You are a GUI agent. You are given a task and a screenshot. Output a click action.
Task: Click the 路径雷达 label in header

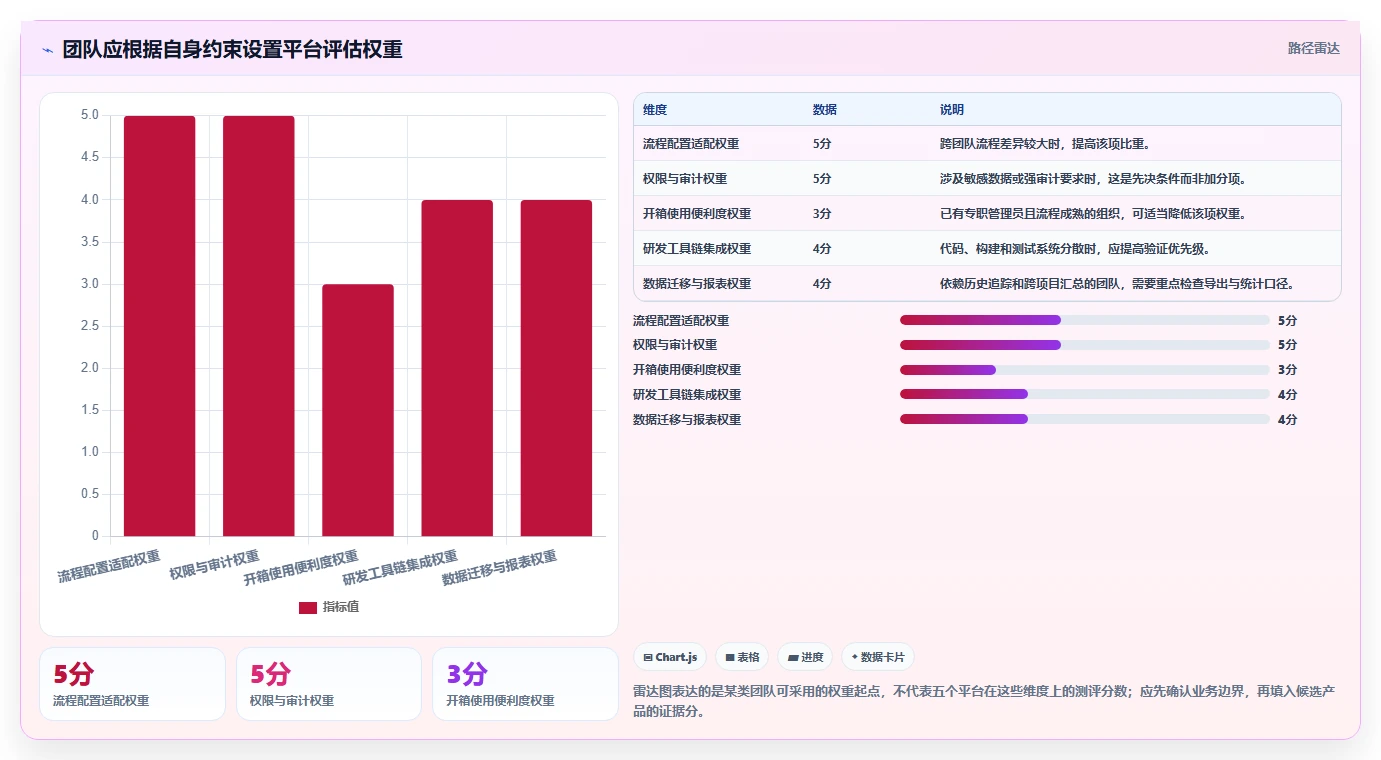pyautogui.click(x=1313, y=48)
